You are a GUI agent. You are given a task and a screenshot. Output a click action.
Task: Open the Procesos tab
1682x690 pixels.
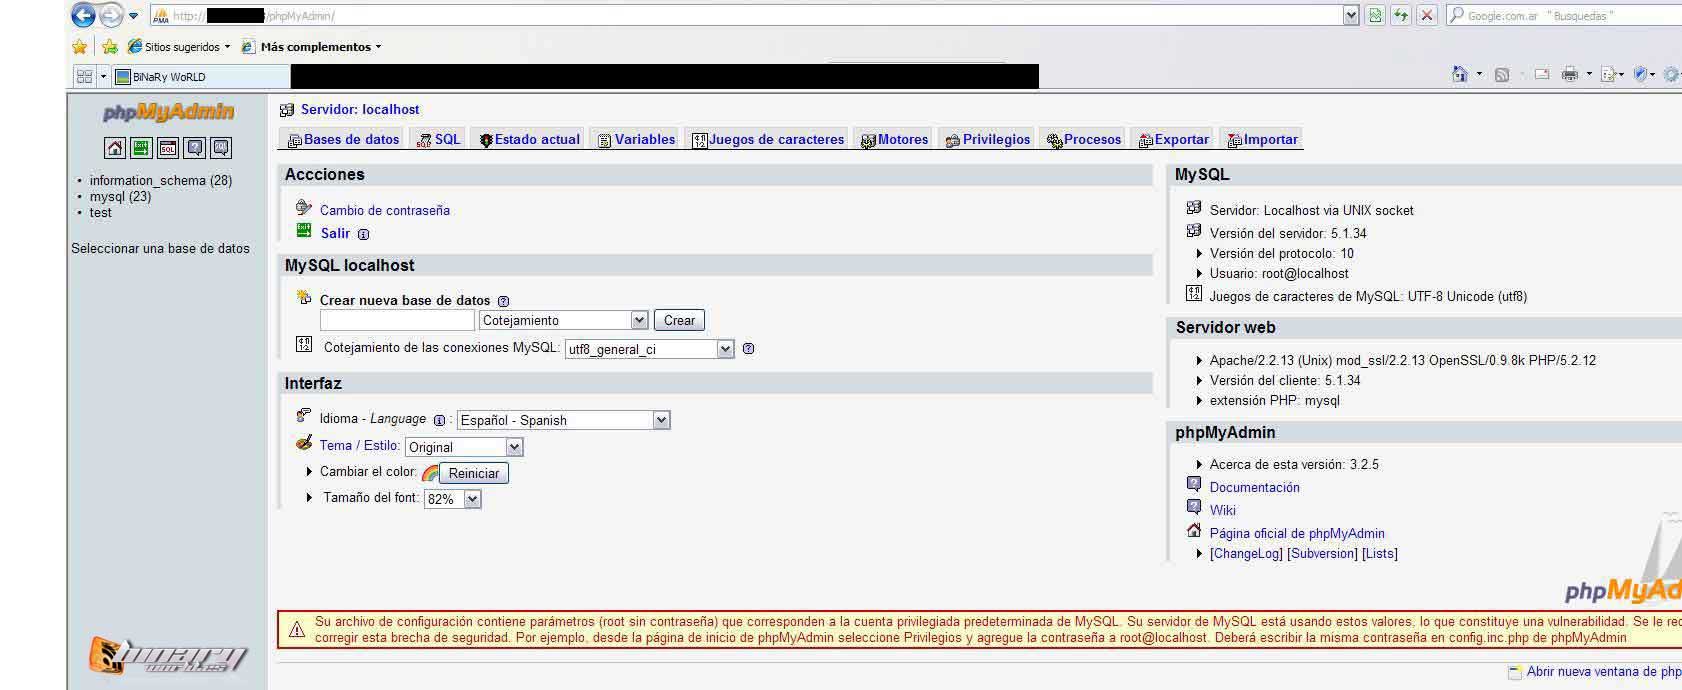(1084, 139)
